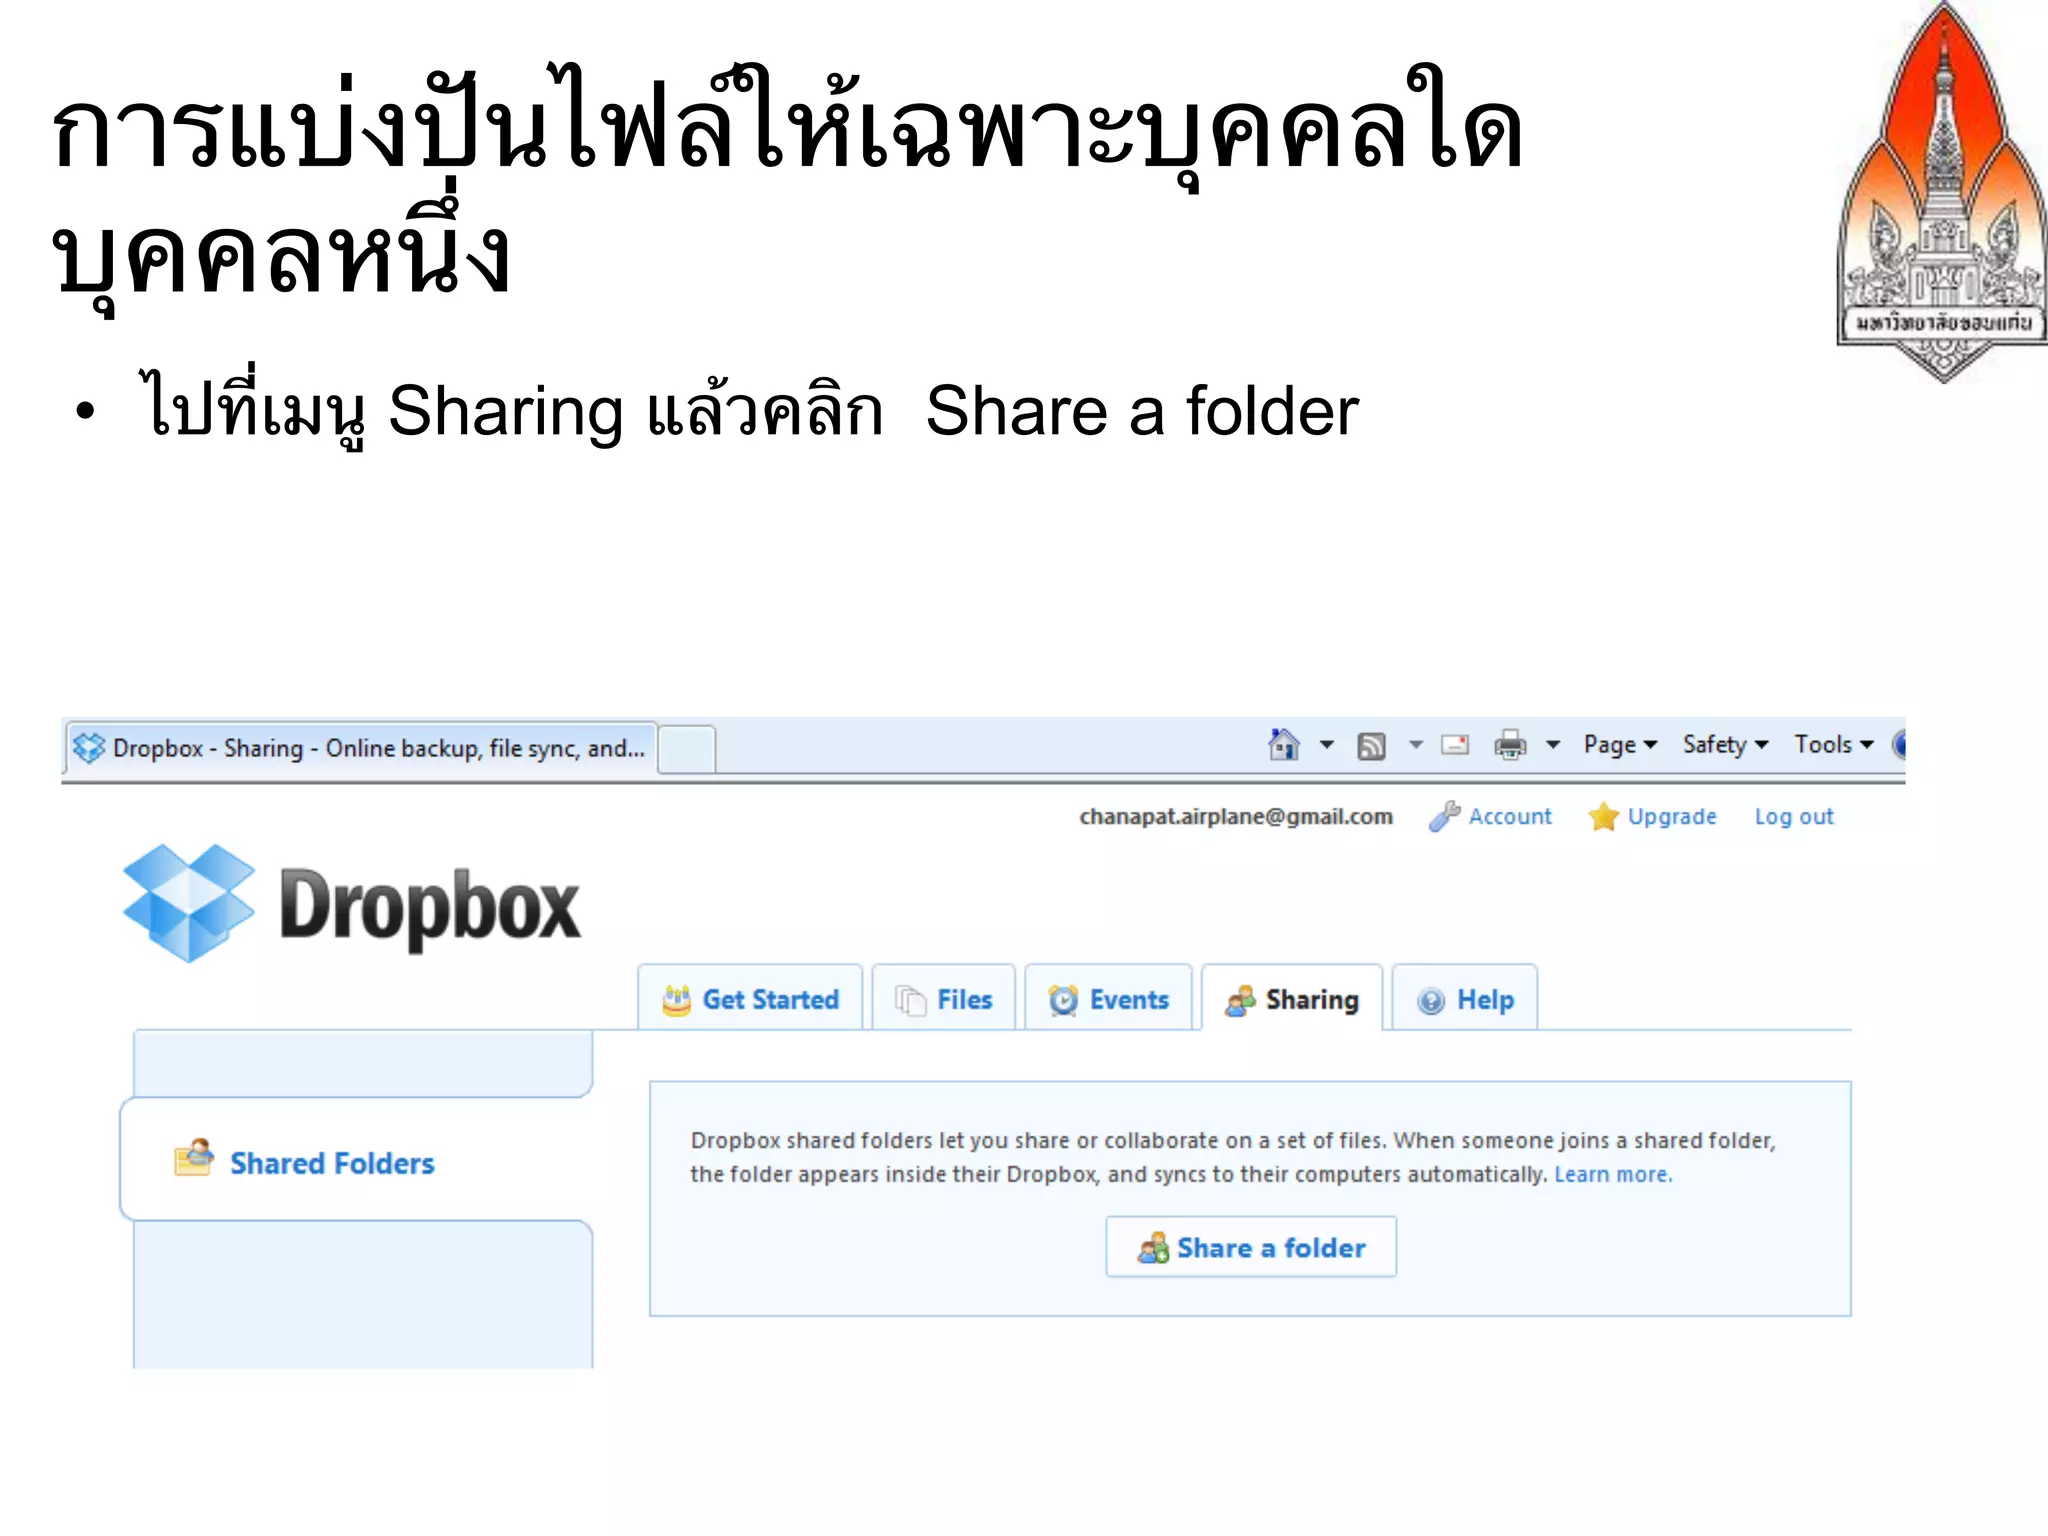Click the chanapat.airplane@gmail.com email text

[1236, 816]
